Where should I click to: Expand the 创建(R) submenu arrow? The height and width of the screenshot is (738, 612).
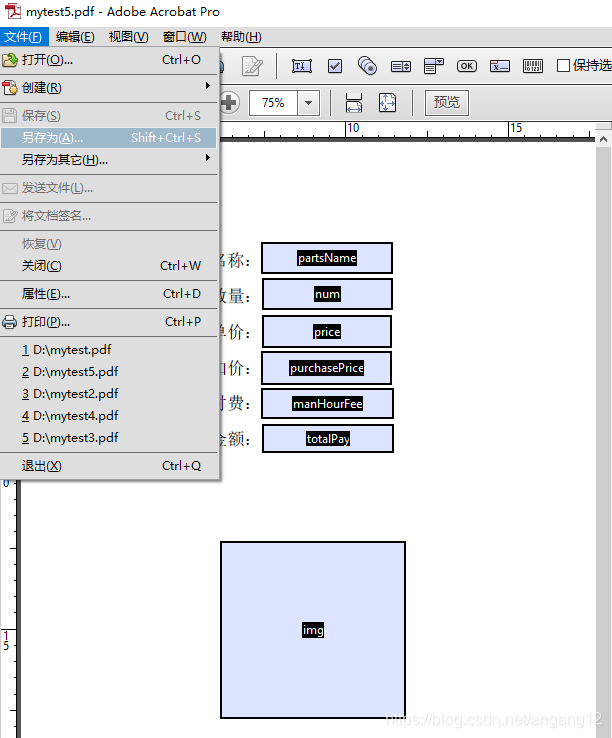(208, 86)
